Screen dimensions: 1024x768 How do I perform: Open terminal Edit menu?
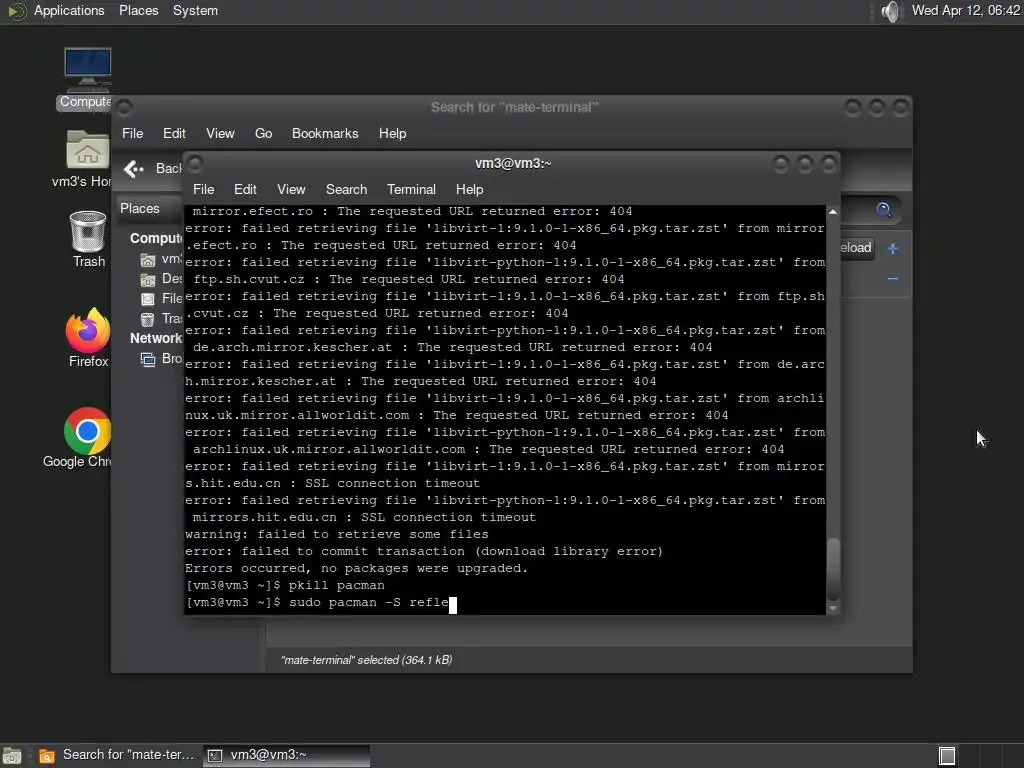(x=245, y=189)
